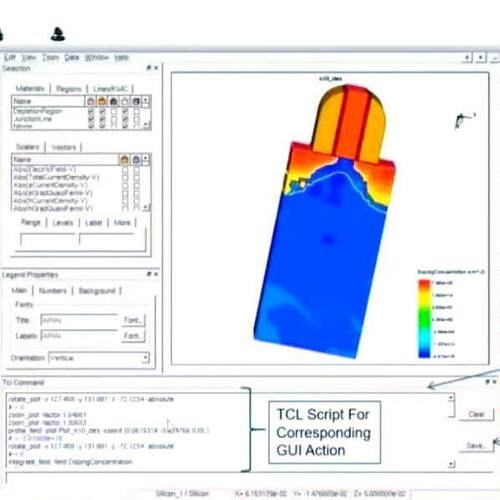Click the orange icon in Materials table header
Screen dimensions: 500x500
point(102,101)
